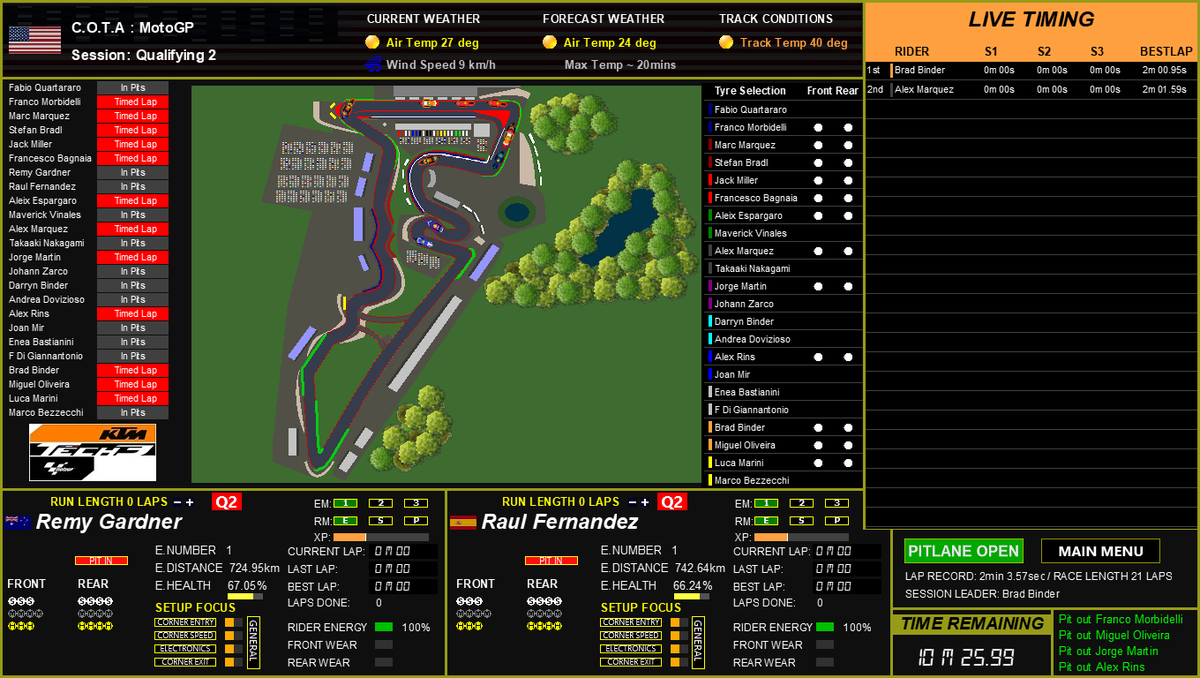Click Brad Binder's rear tyre dot
The height and width of the screenshot is (678, 1200).
847,427
